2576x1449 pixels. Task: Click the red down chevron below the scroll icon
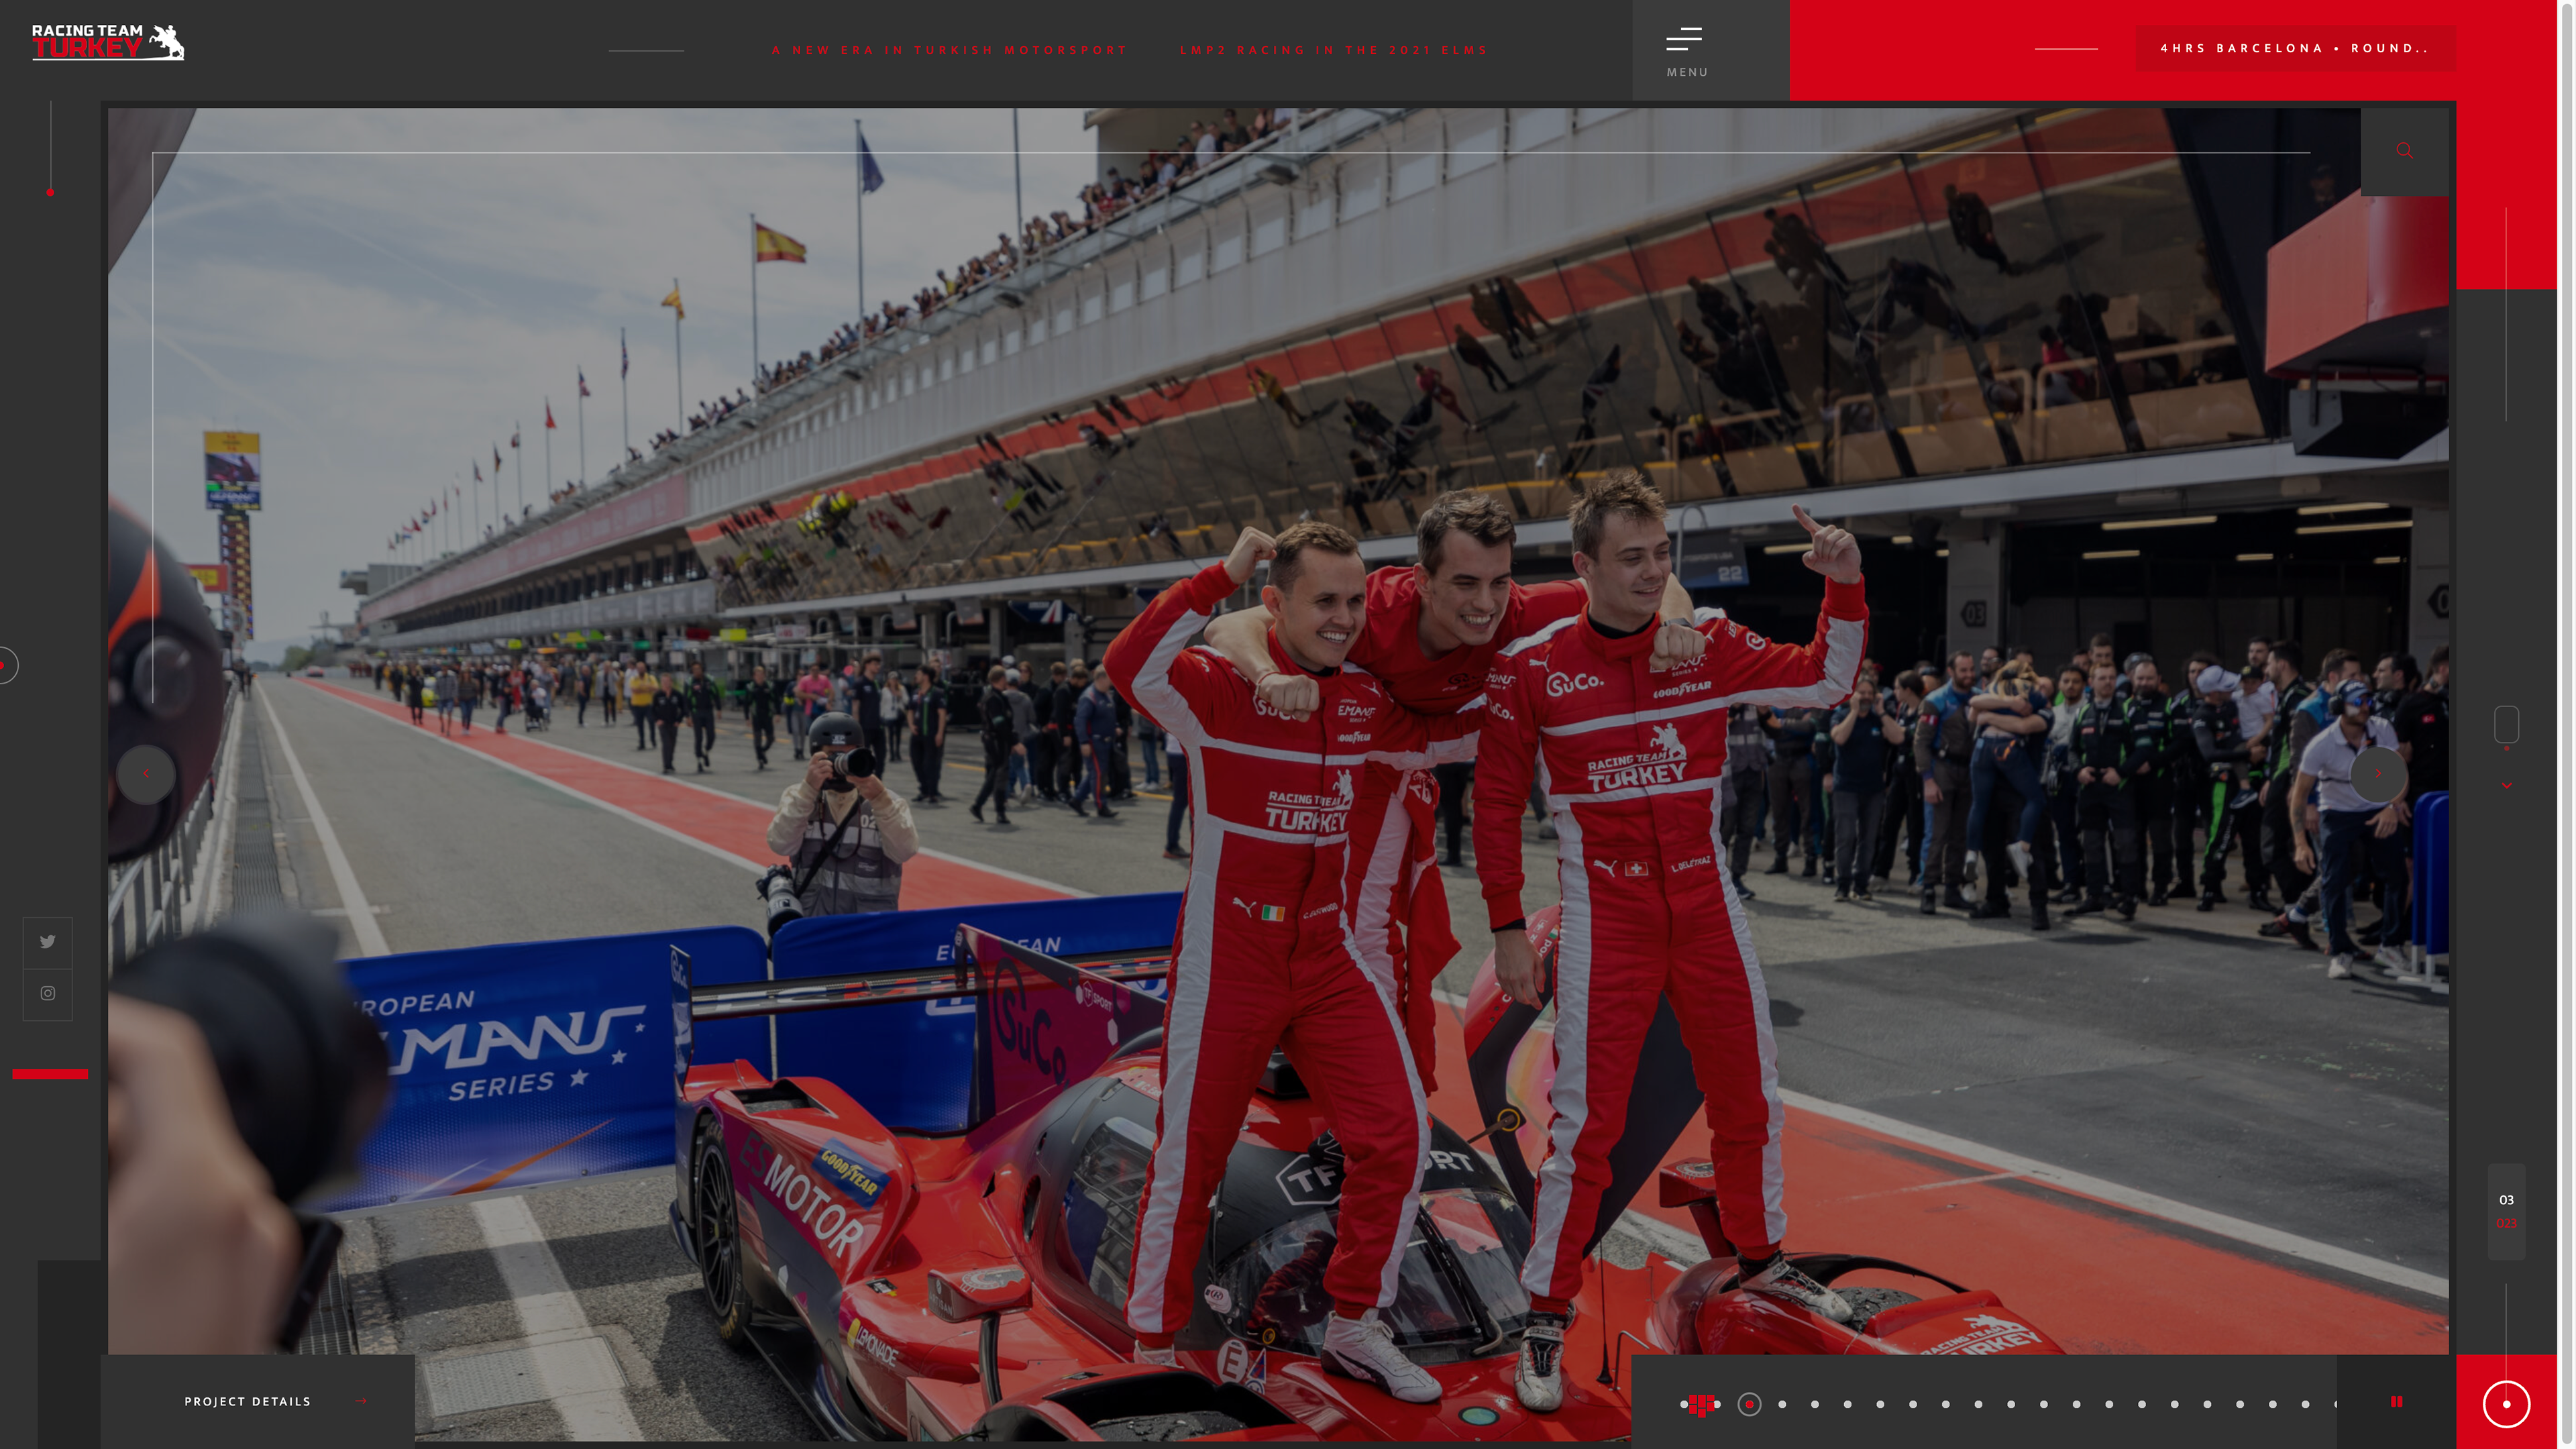tap(2506, 786)
